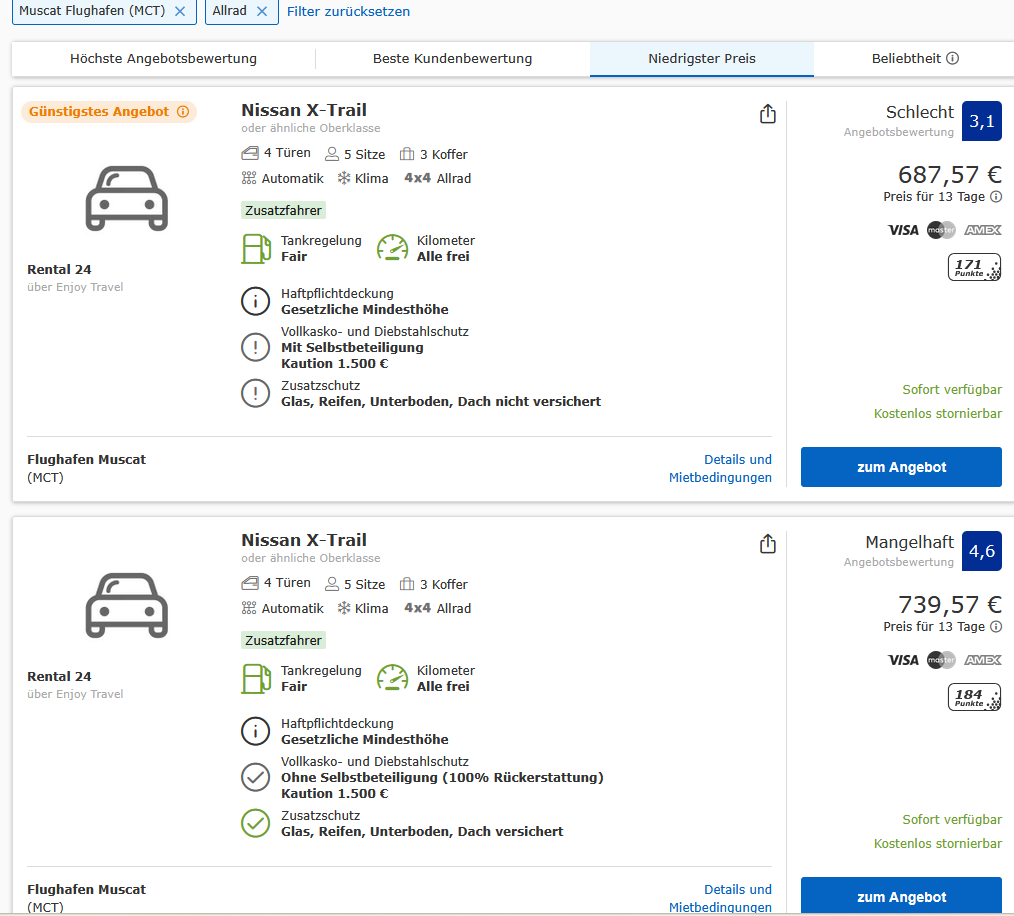Click info icon beside Günstigstes Angebot badge

(183, 112)
